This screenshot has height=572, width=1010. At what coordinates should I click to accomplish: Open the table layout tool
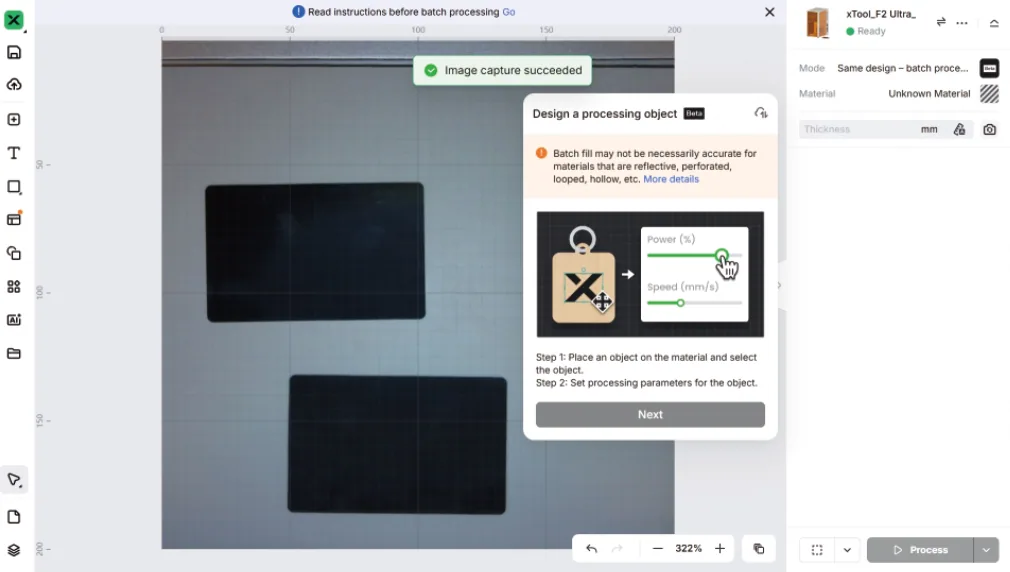14,219
